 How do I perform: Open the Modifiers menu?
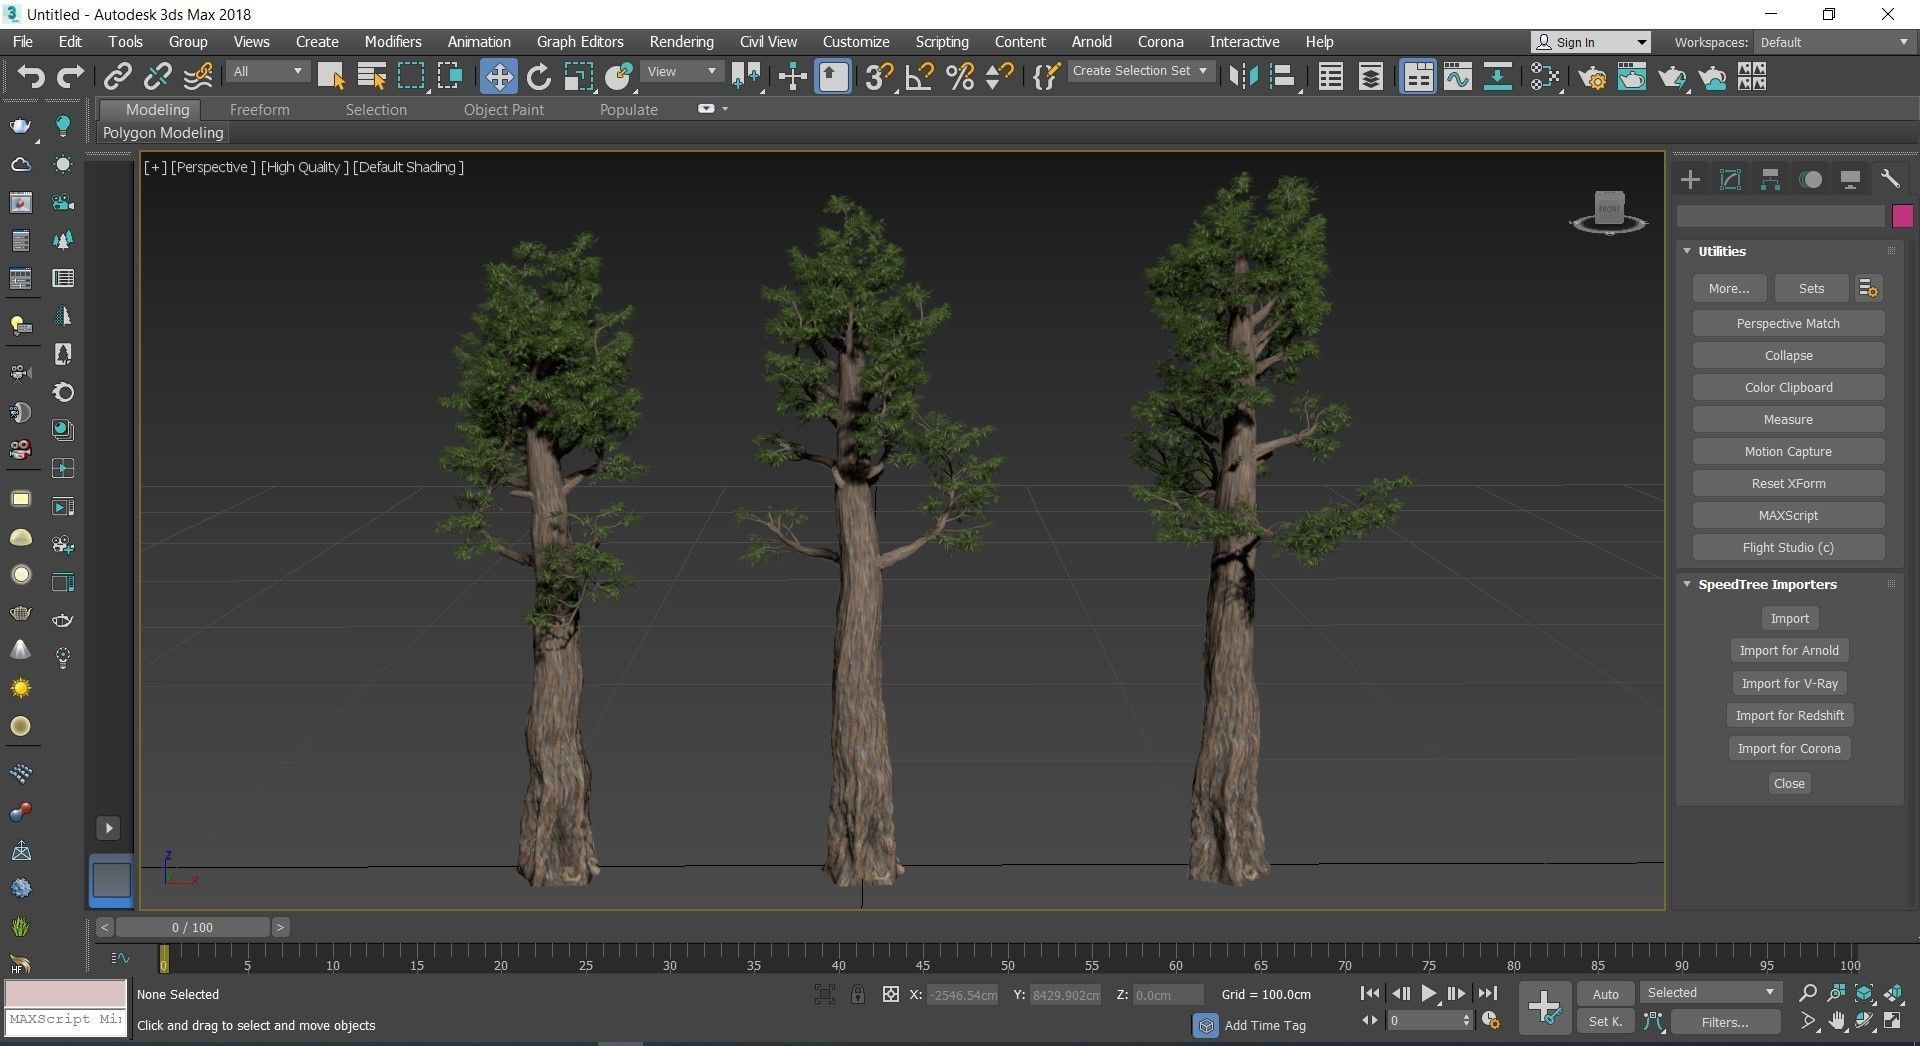pos(392,42)
